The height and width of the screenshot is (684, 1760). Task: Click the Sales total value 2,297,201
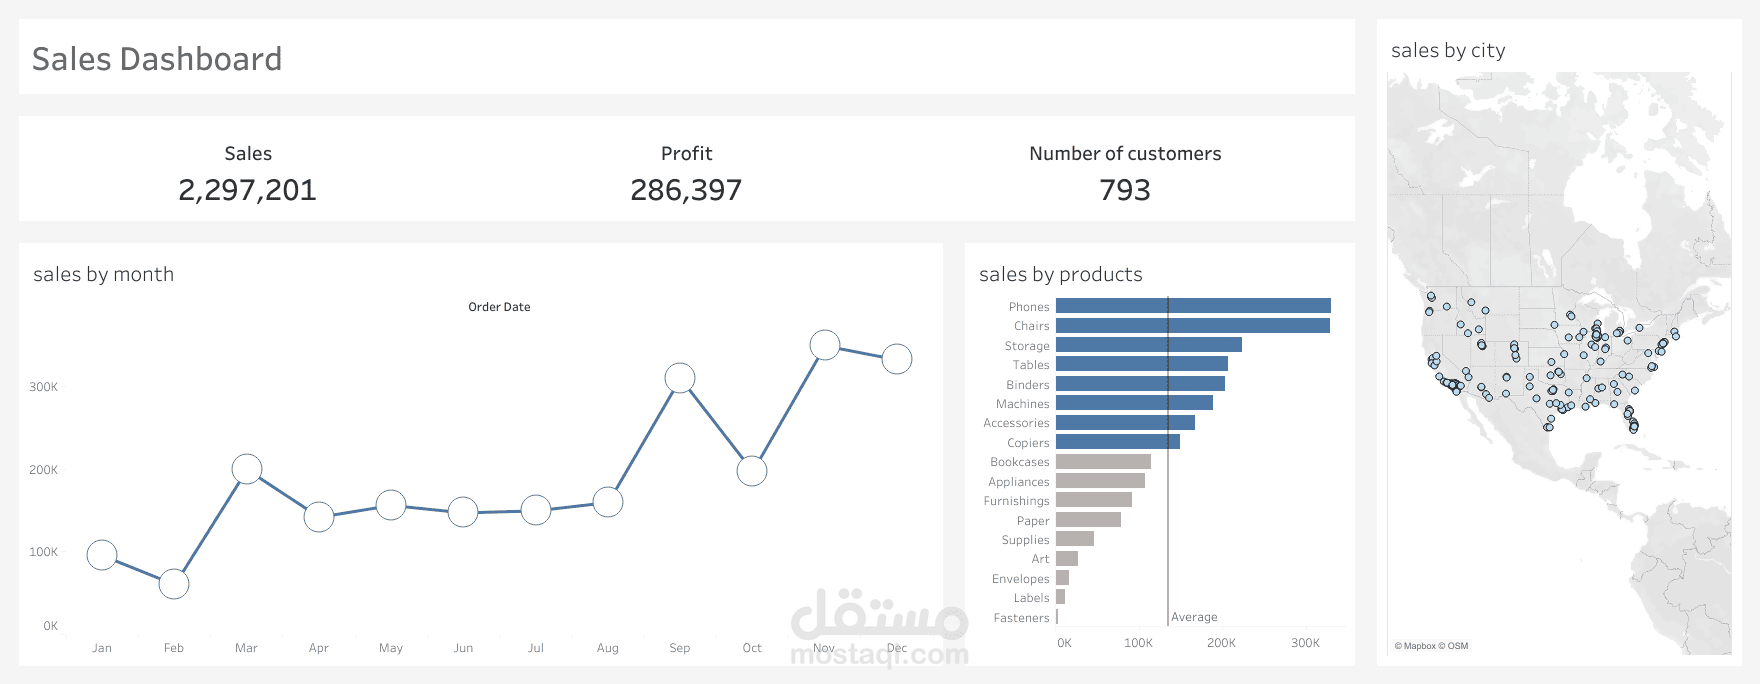click(247, 190)
